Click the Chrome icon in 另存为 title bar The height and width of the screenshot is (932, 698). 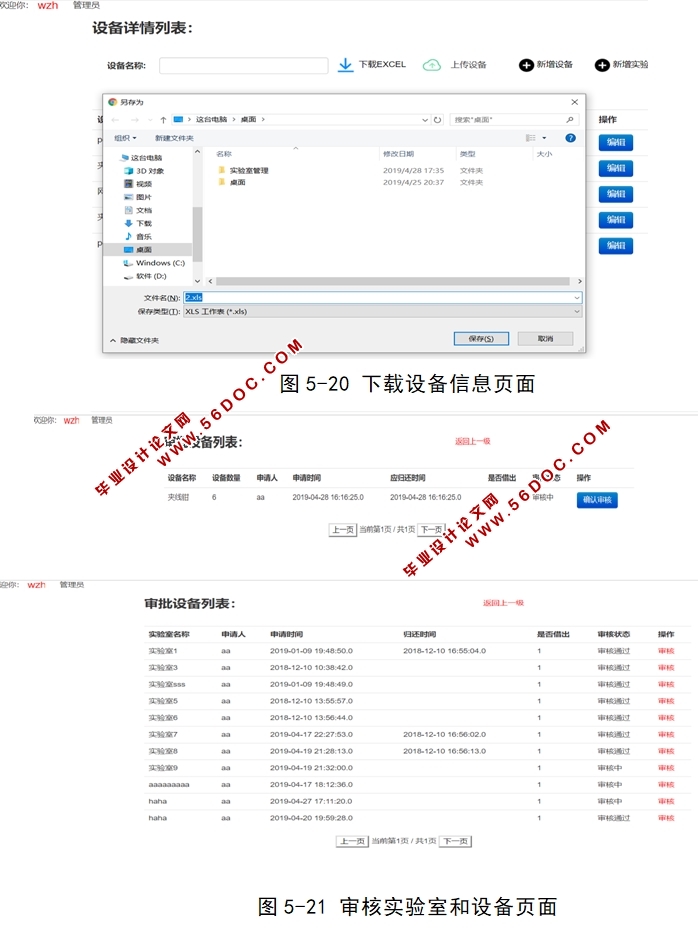[113, 102]
